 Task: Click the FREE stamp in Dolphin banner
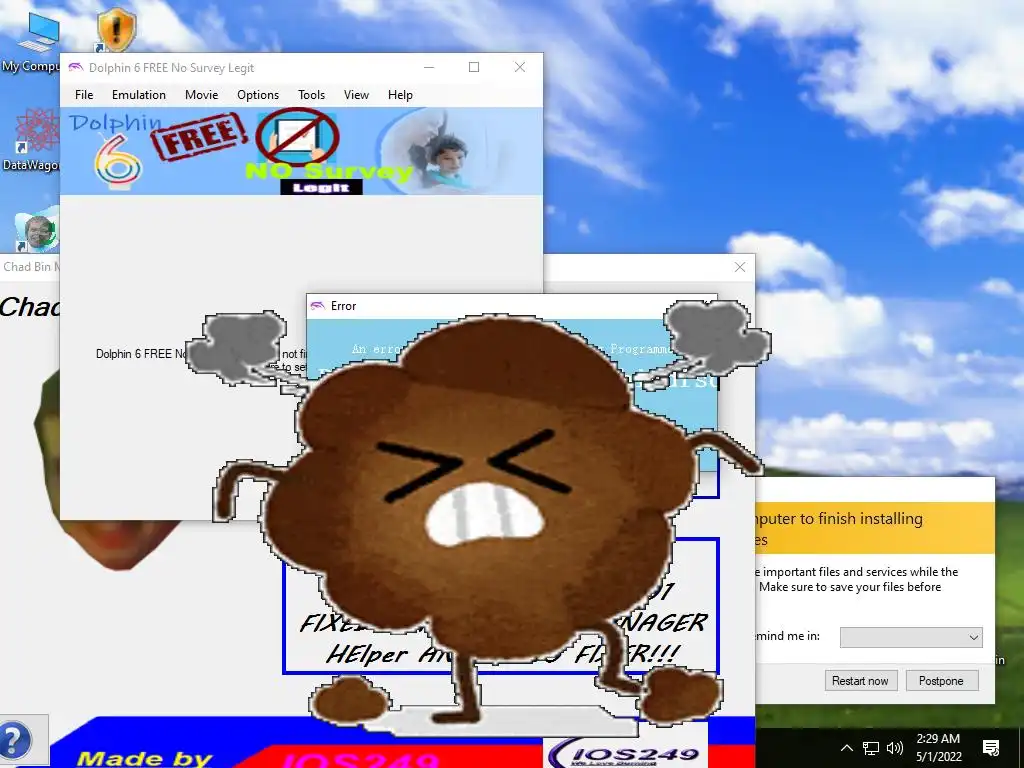[199, 136]
